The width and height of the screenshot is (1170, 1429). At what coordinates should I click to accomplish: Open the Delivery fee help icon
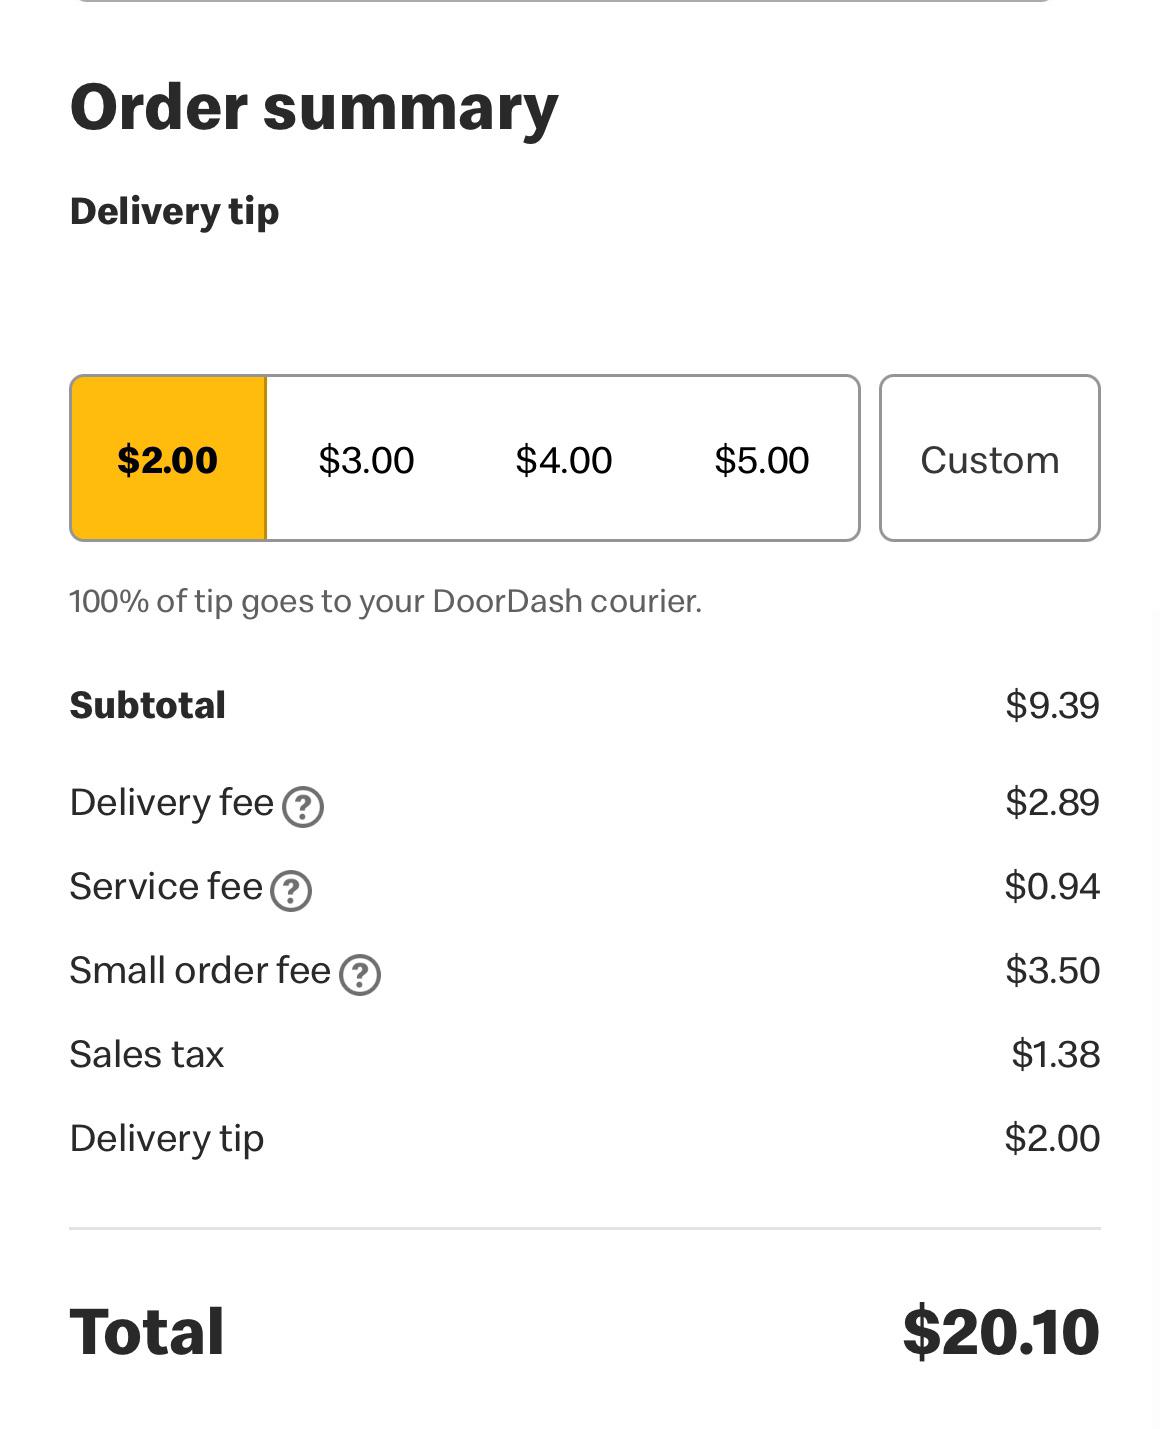(302, 807)
